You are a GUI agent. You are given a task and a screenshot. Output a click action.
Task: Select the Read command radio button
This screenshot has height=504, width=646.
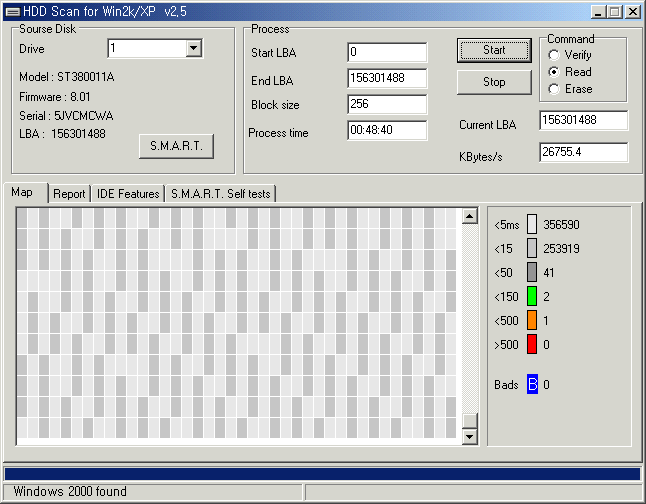point(555,72)
